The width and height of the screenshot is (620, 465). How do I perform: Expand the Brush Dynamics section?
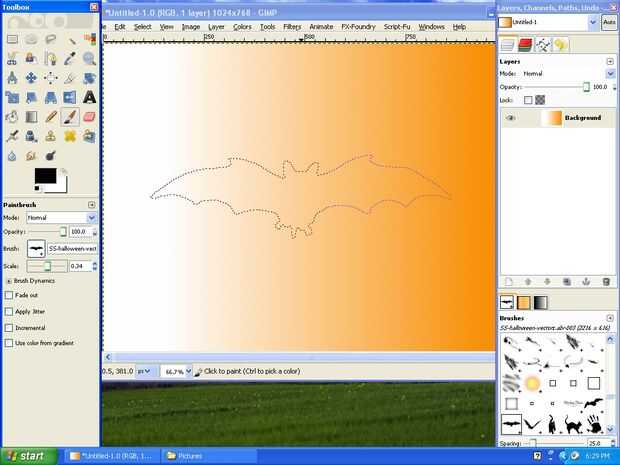[x=8, y=281]
